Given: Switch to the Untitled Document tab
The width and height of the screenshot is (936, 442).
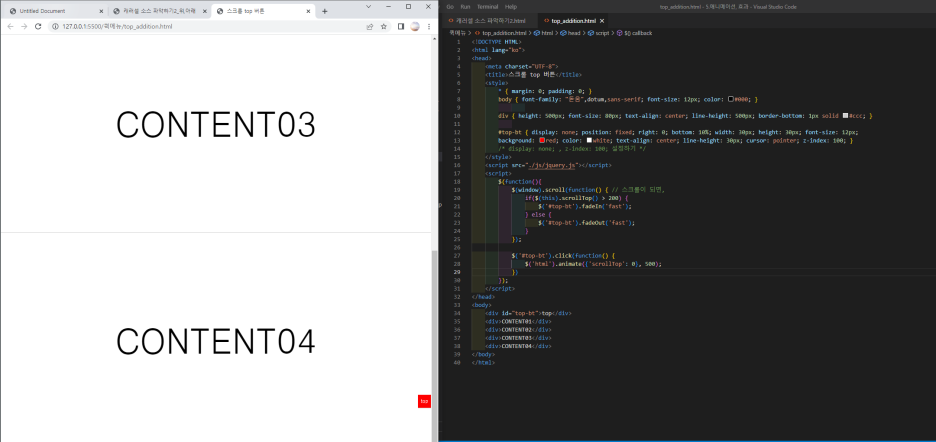Looking at the screenshot, I should 56,11.
